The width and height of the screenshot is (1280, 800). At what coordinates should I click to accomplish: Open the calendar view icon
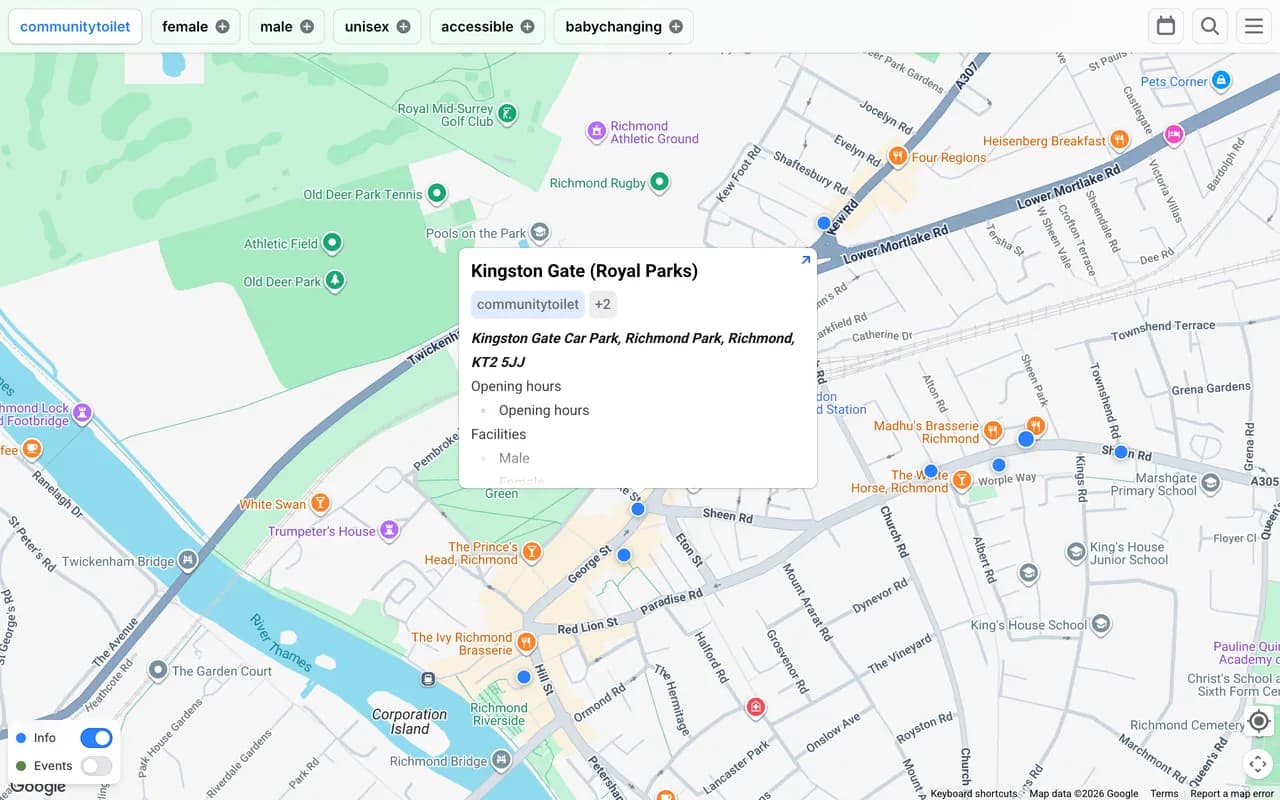tap(1166, 26)
